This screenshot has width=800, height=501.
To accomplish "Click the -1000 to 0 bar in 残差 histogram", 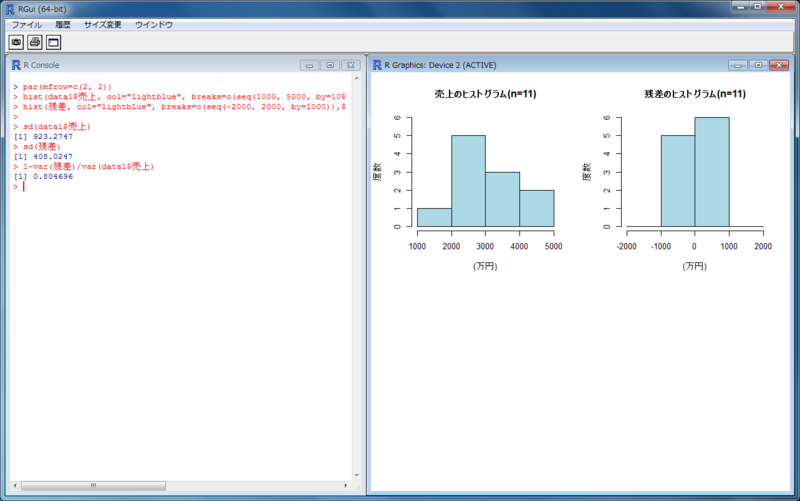I will [x=678, y=181].
